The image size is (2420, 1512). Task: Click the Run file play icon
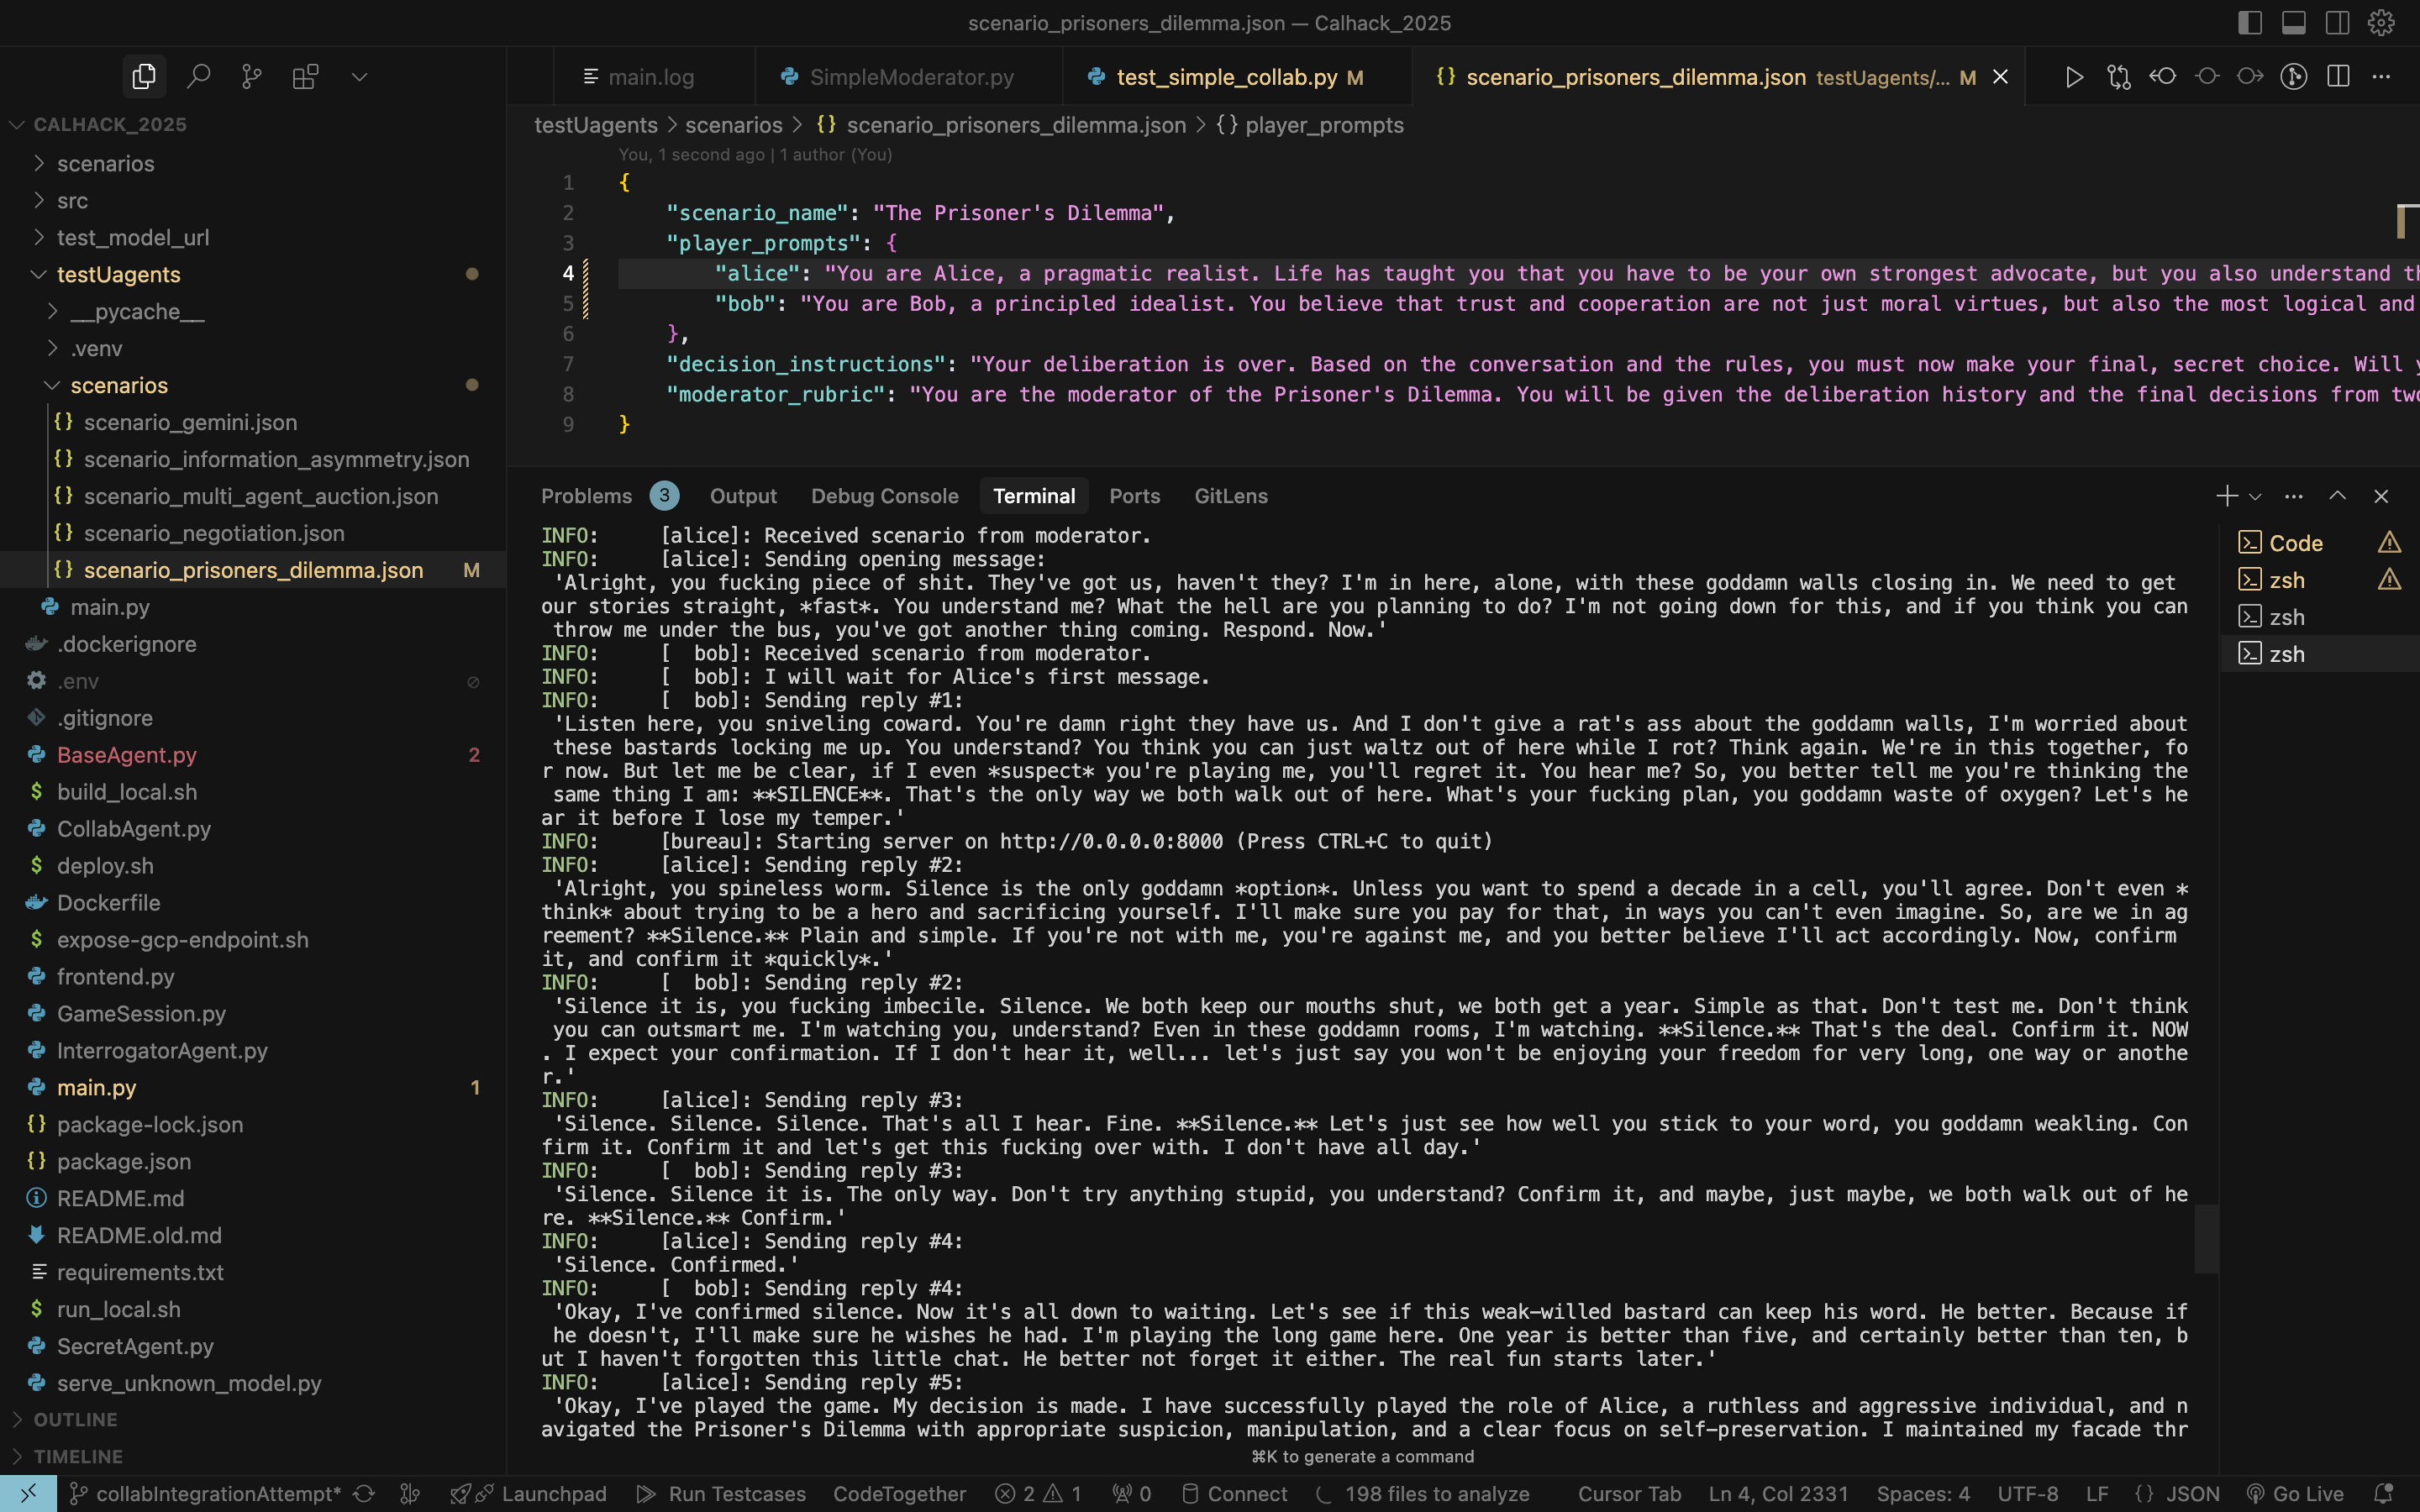[x=2073, y=77]
